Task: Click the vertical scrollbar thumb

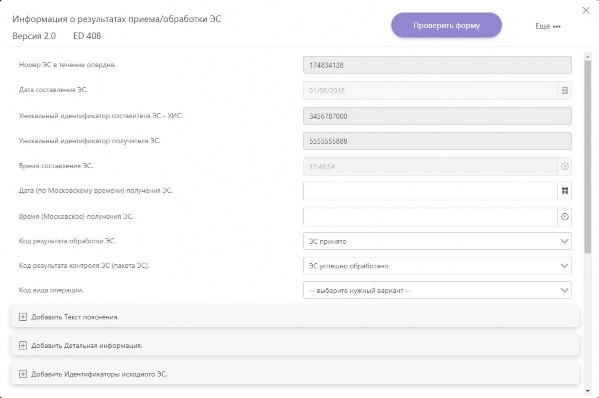Action: 588,157
